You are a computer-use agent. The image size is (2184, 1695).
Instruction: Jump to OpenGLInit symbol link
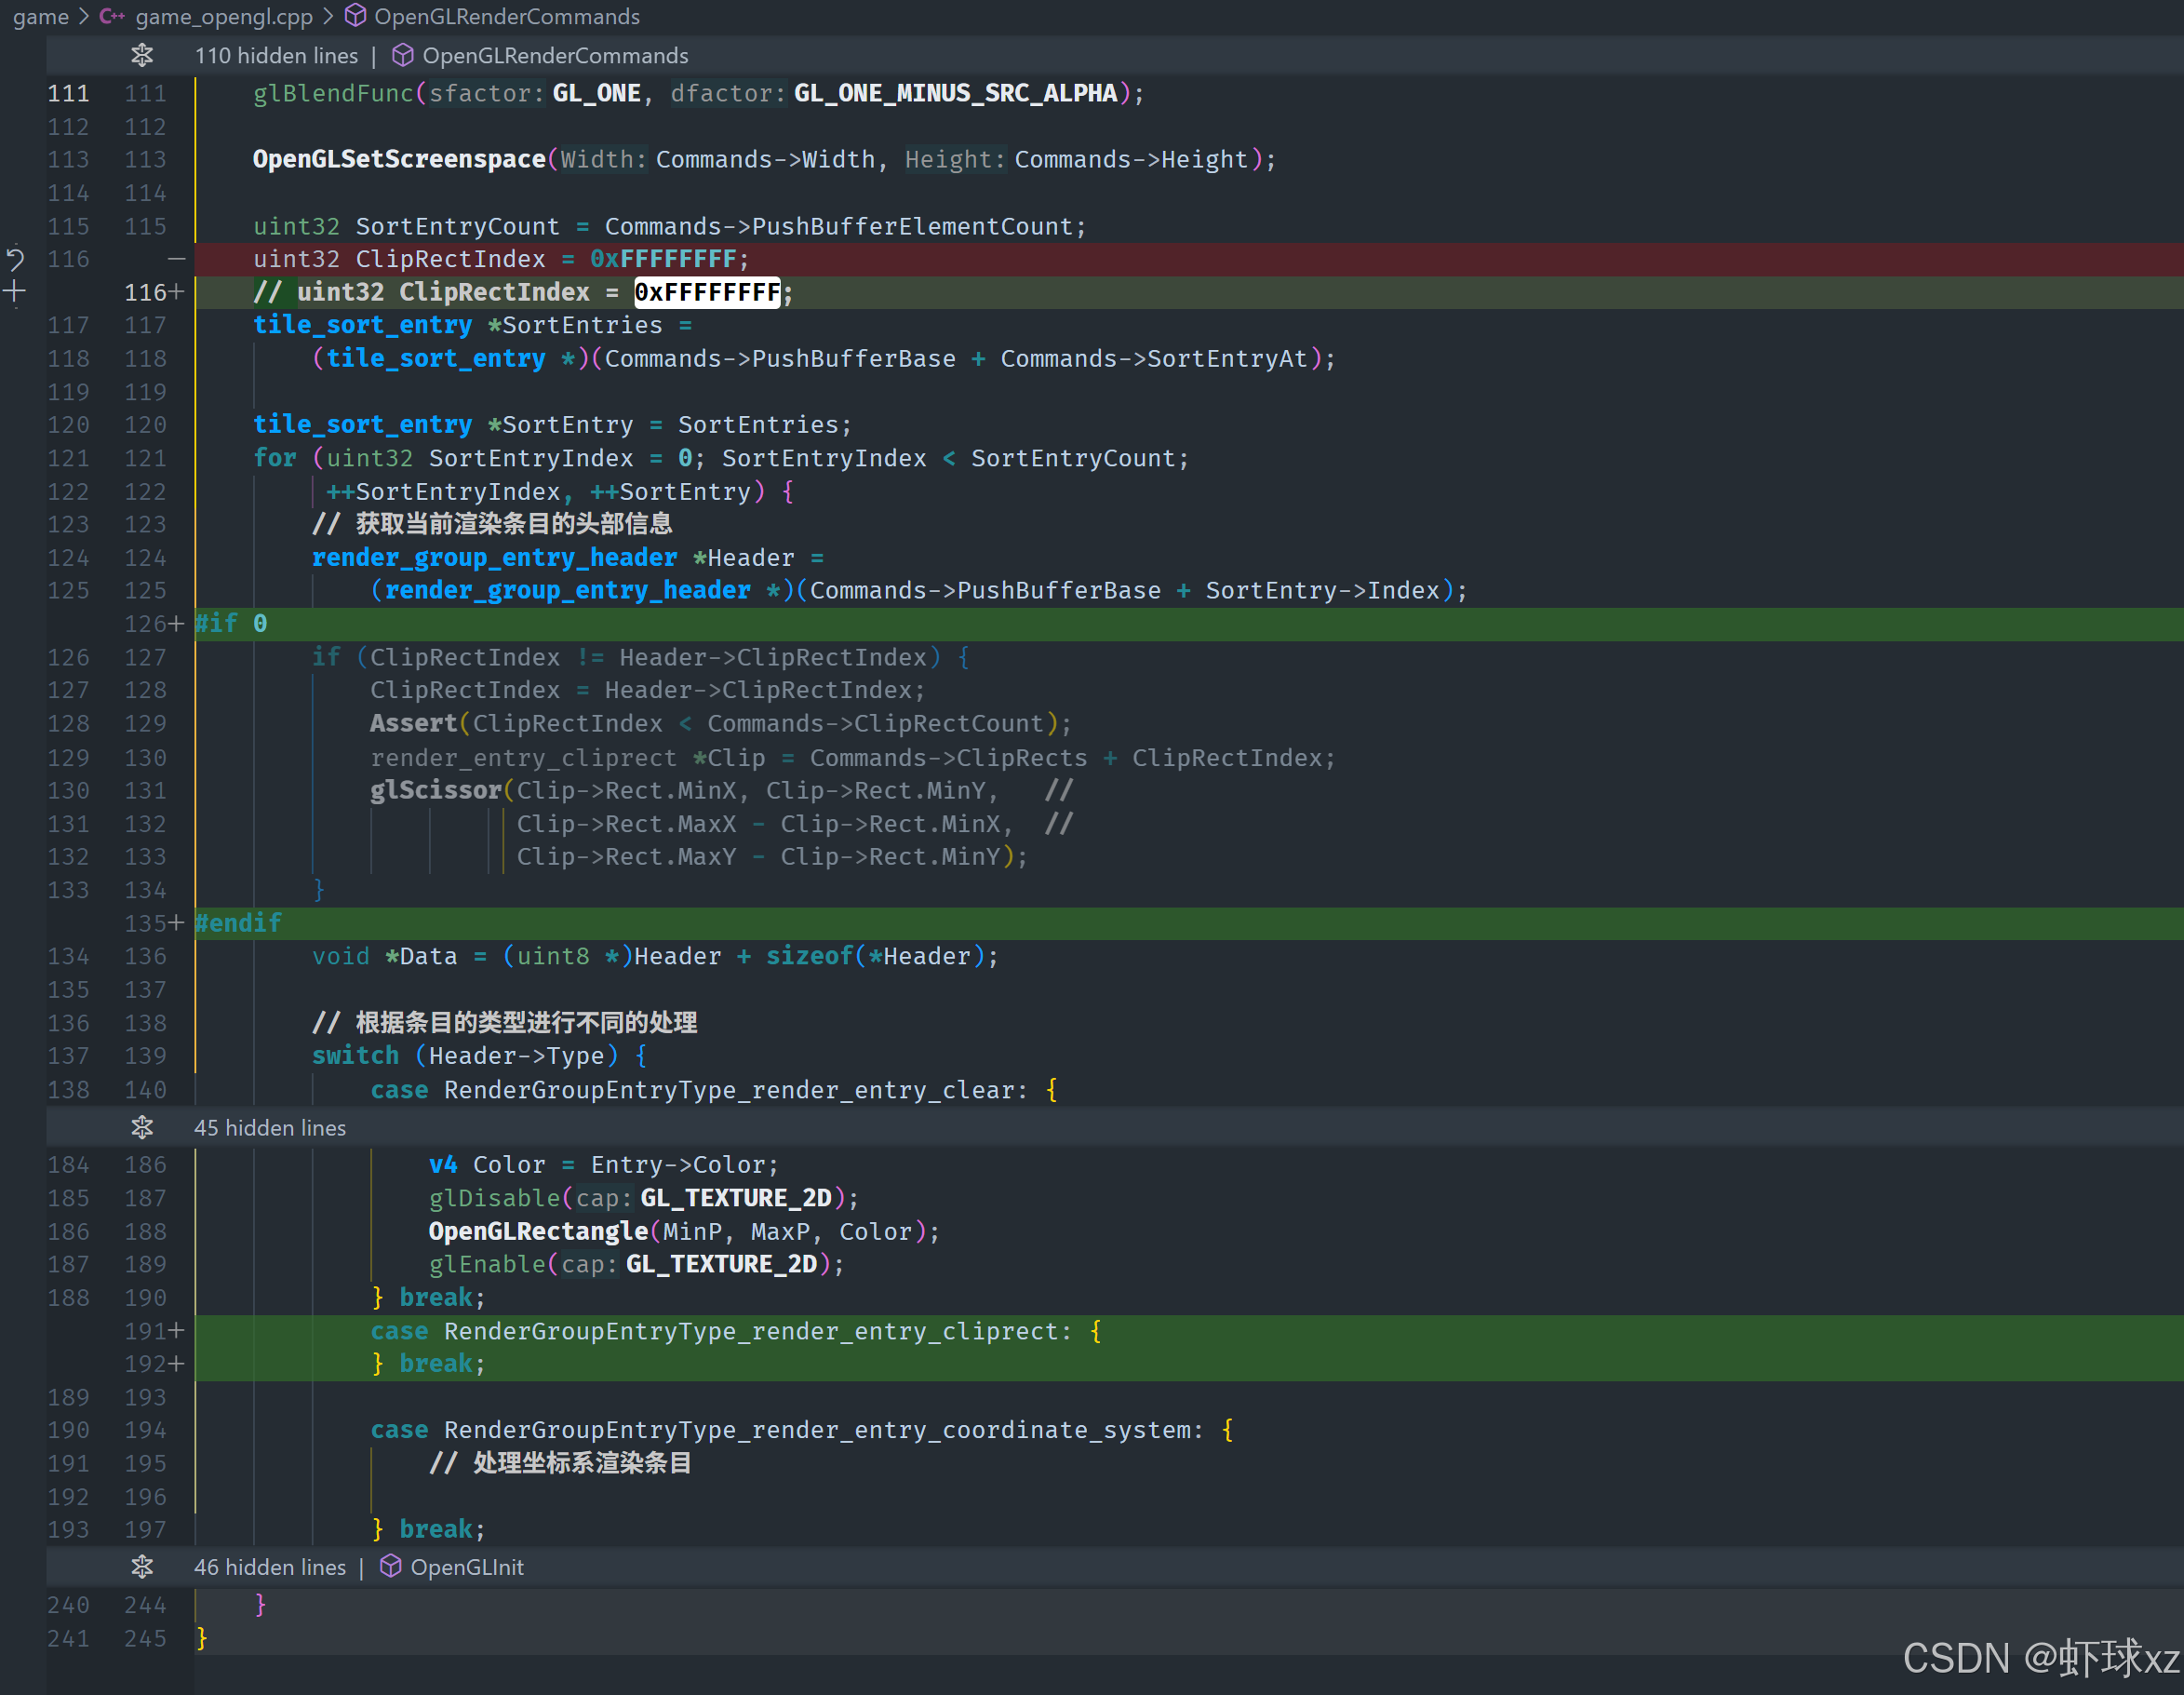click(x=467, y=1567)
